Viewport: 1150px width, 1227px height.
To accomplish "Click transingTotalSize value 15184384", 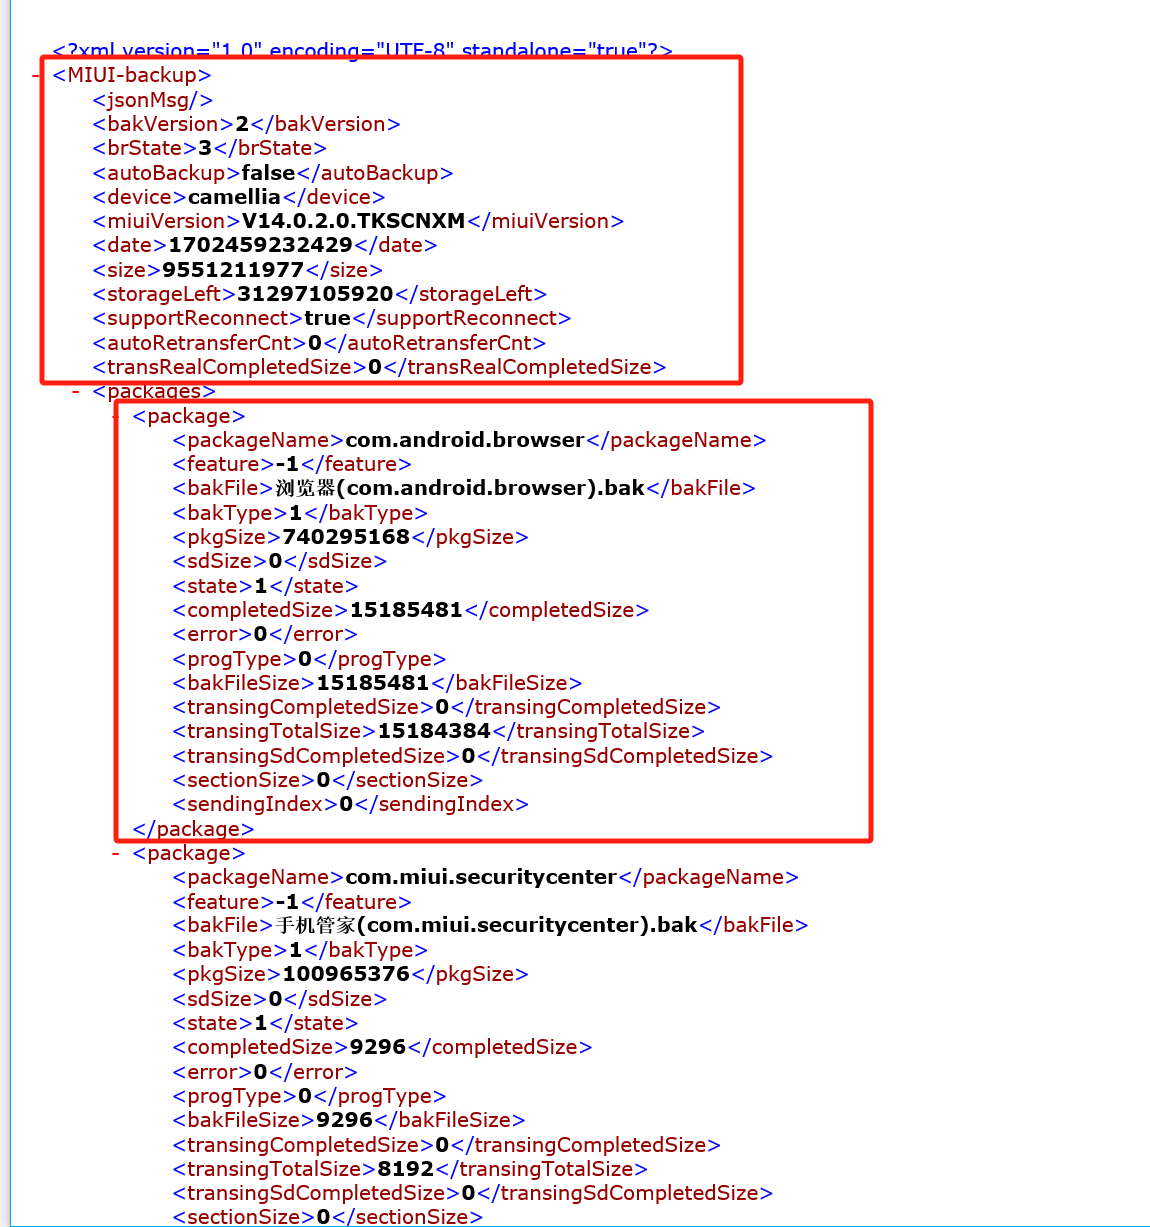I will coord(434,731).
